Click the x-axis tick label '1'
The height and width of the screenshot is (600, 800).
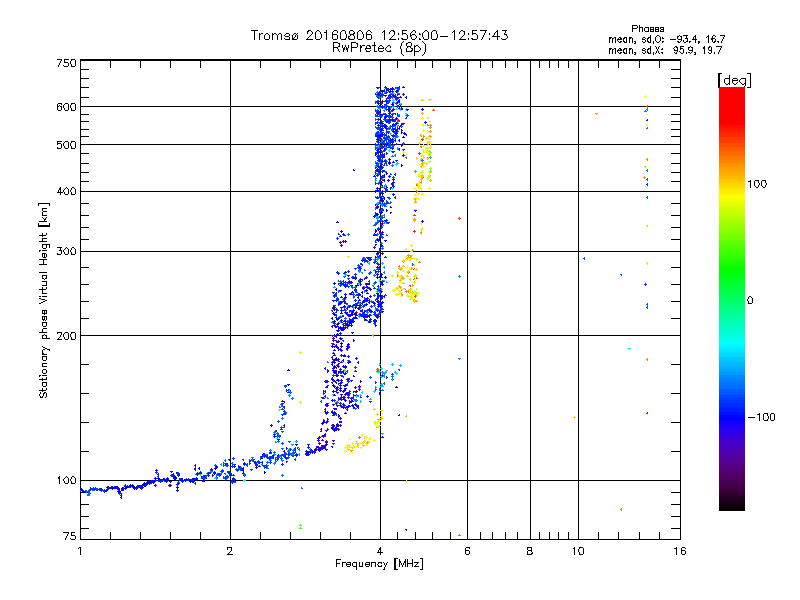point(80,551)
